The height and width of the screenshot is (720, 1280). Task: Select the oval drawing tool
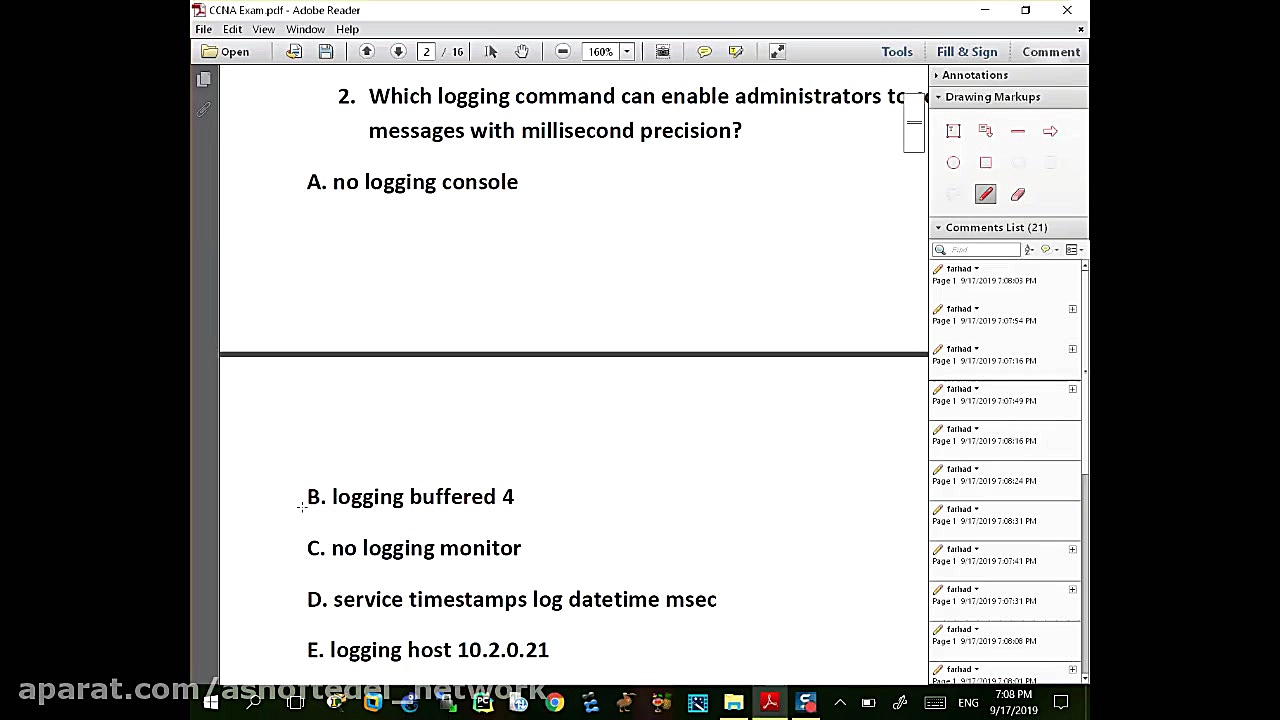953,163
